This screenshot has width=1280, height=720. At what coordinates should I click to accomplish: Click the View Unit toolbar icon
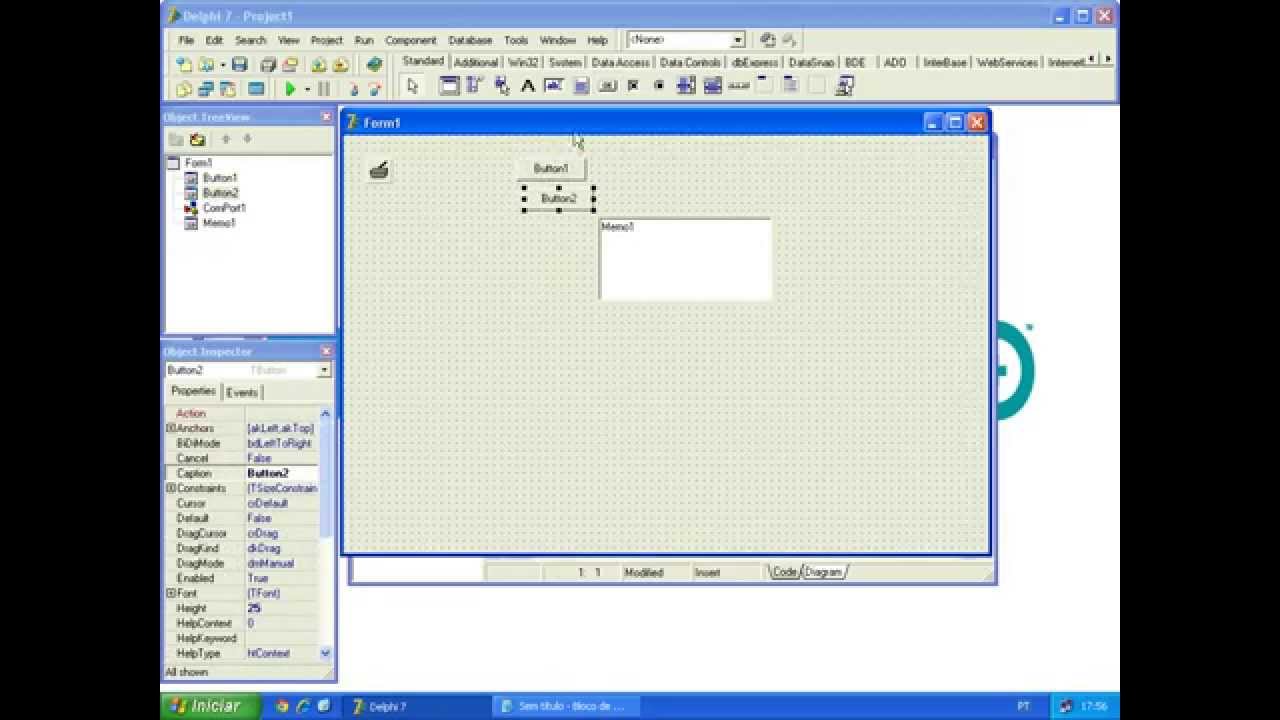point(184,89)
